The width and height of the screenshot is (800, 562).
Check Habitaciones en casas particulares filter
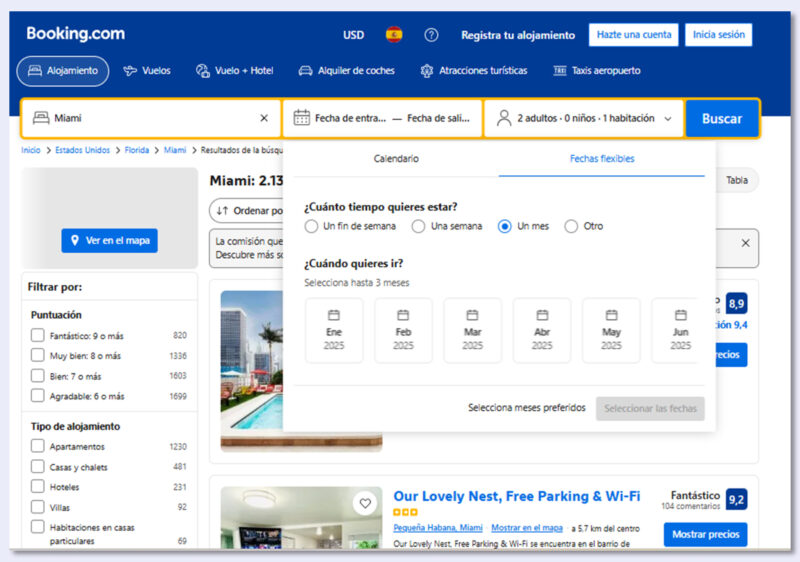point(37,527)
